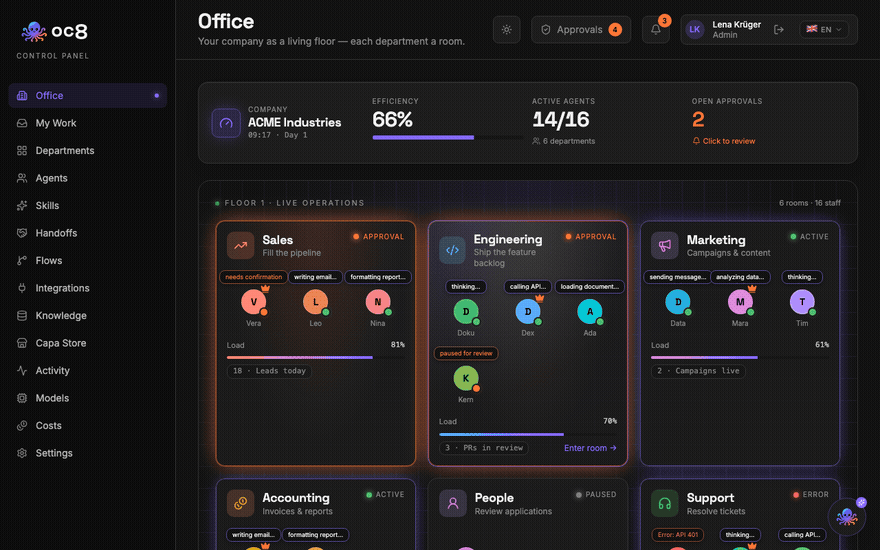
Task: Select Data's avatar in Marketing
Action: click(x=678, y=302)
